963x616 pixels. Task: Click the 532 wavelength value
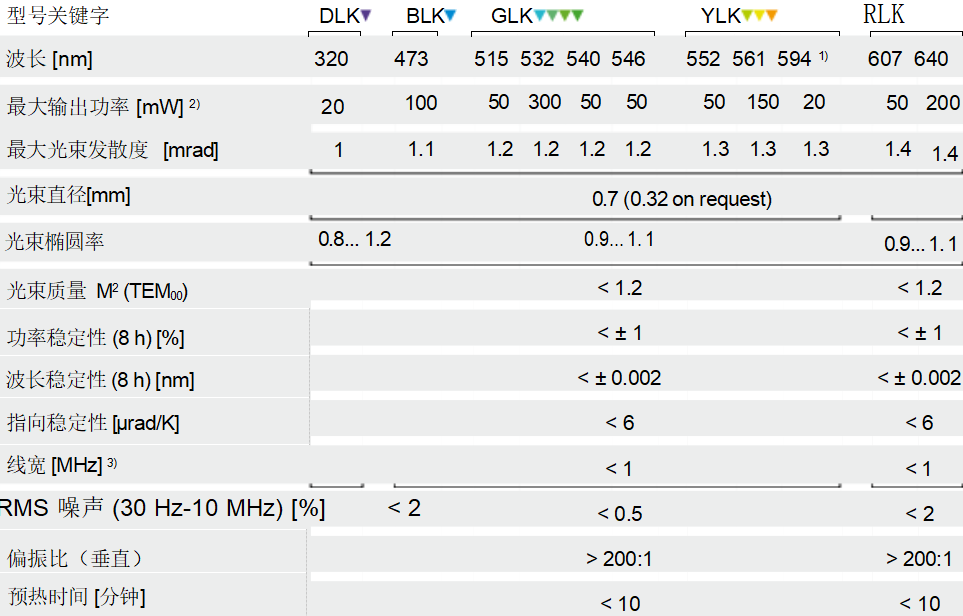[537, 59]
